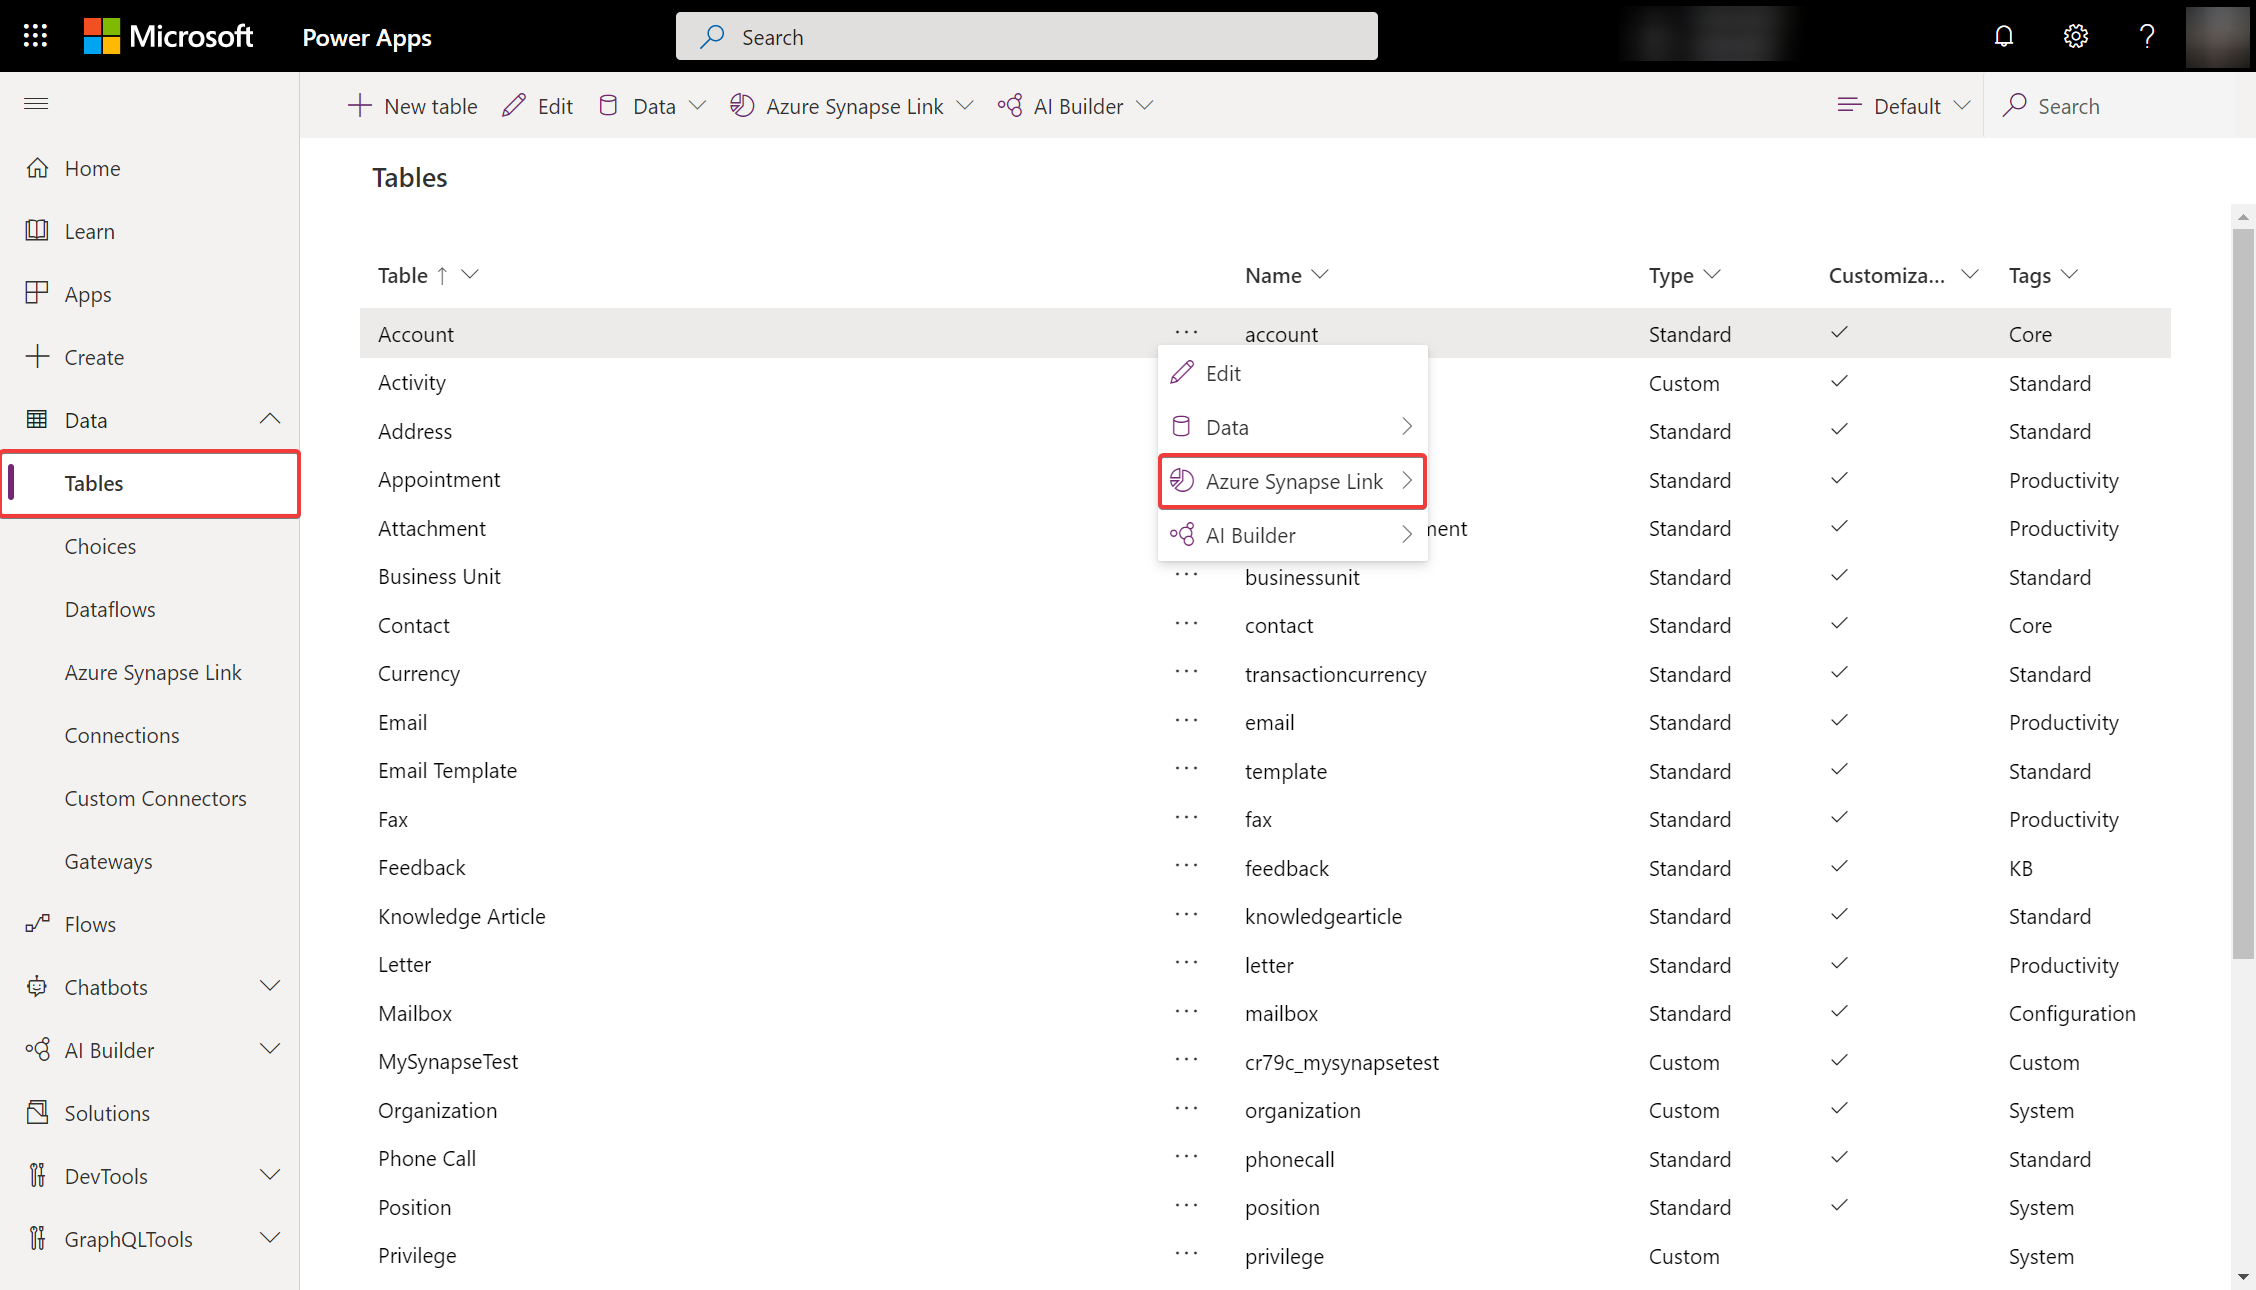Click the Azure Synapse Link icon in context menu
Screen dimensions: 2256x1290
1184,480
